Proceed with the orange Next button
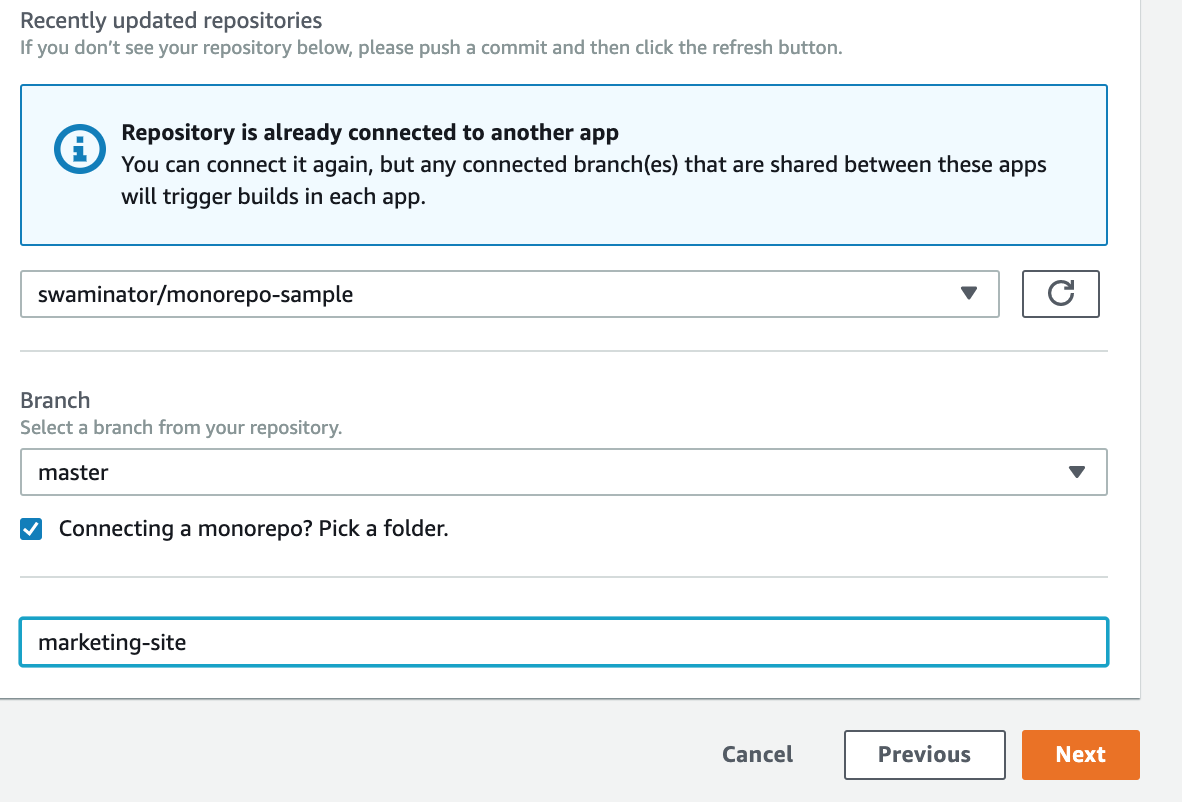1182x802 pixels. [x=1080, y=754]
